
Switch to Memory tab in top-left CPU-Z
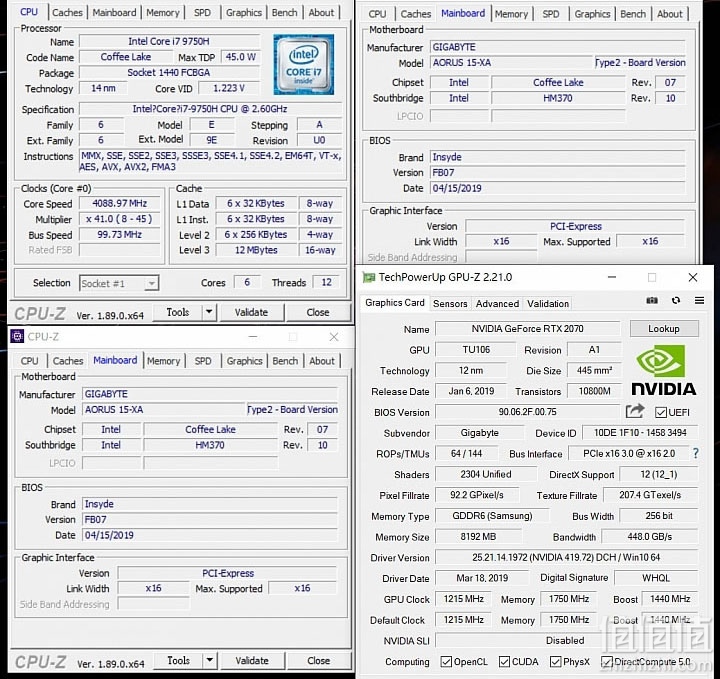click(163, 12)
